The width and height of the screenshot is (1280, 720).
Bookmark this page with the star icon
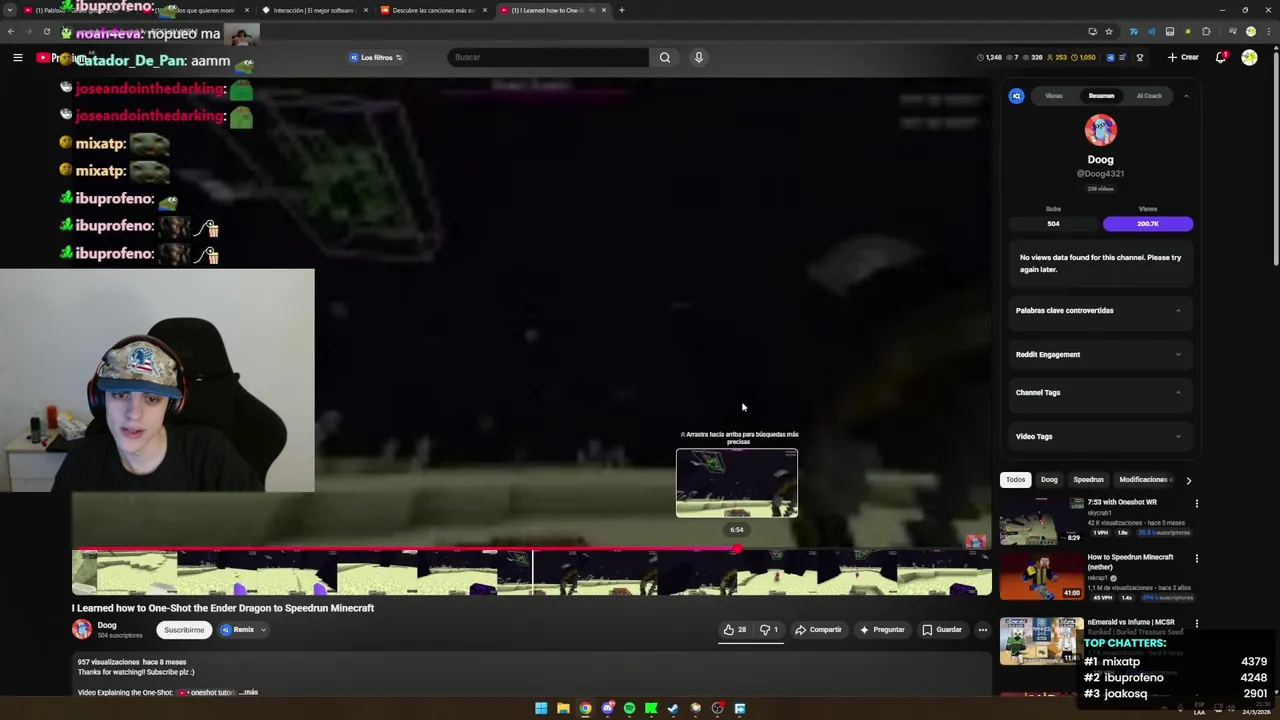click(1109, 31)
